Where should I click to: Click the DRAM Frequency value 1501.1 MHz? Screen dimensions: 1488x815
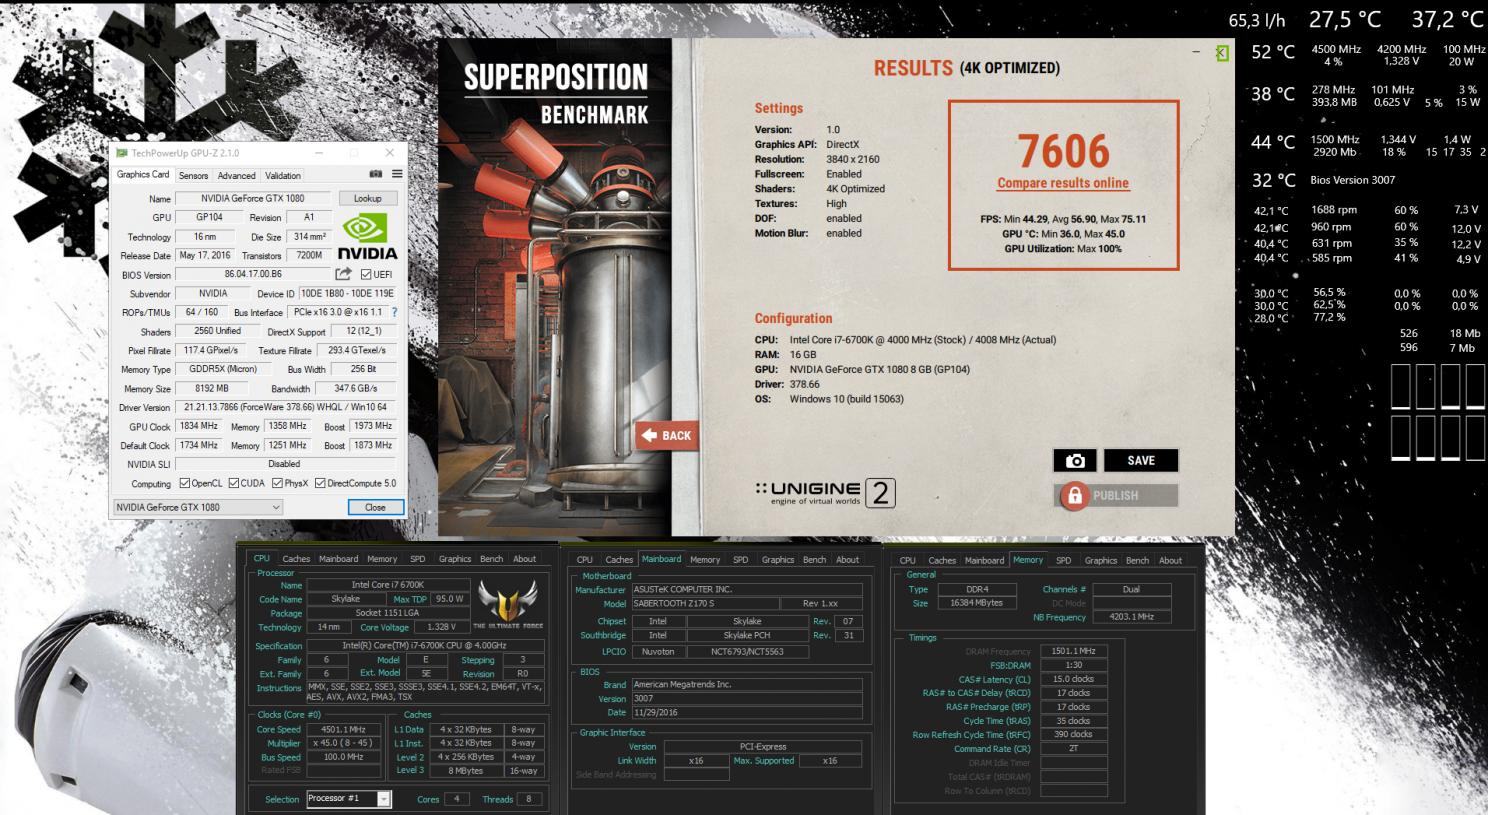(x=1073, y=651)
